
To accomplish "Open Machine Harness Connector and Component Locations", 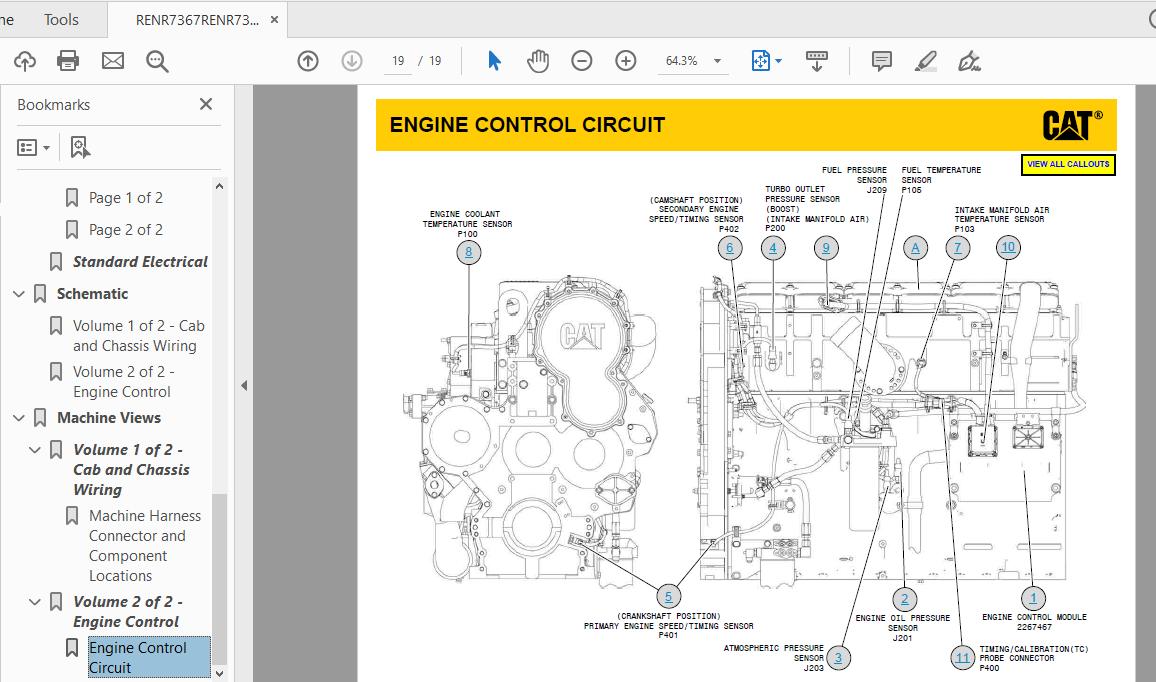I will pyautogui.click(x=144, y=546).
